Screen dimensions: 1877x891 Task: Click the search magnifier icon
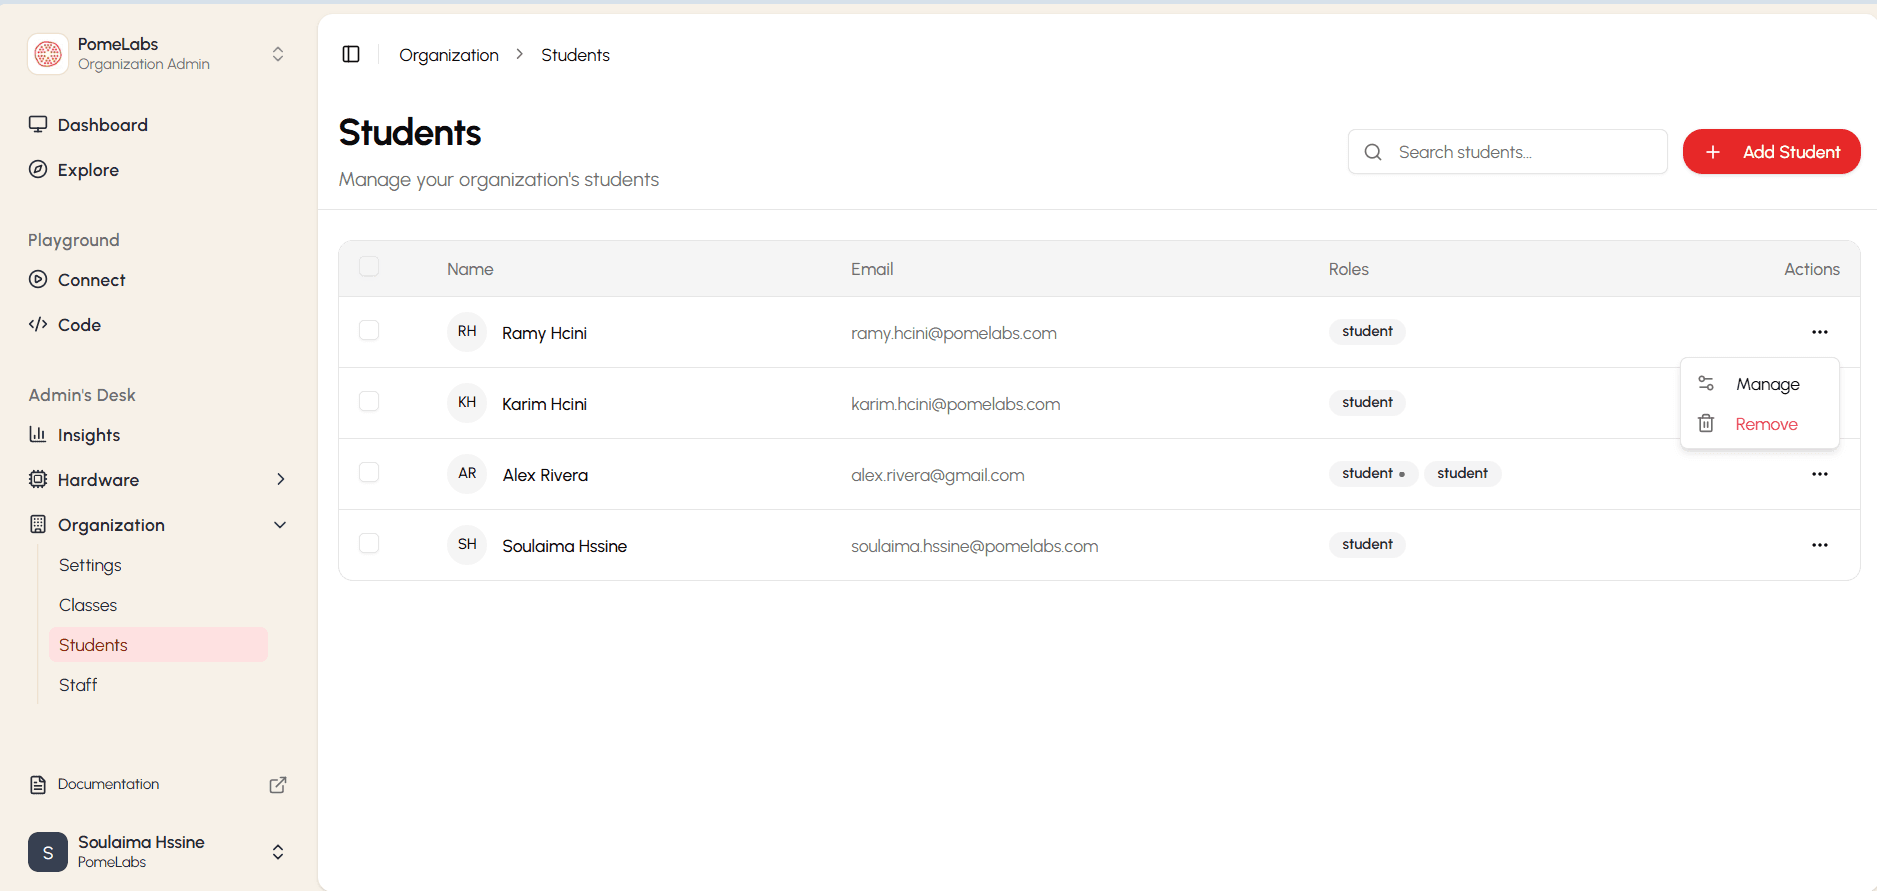[1373, 152]
